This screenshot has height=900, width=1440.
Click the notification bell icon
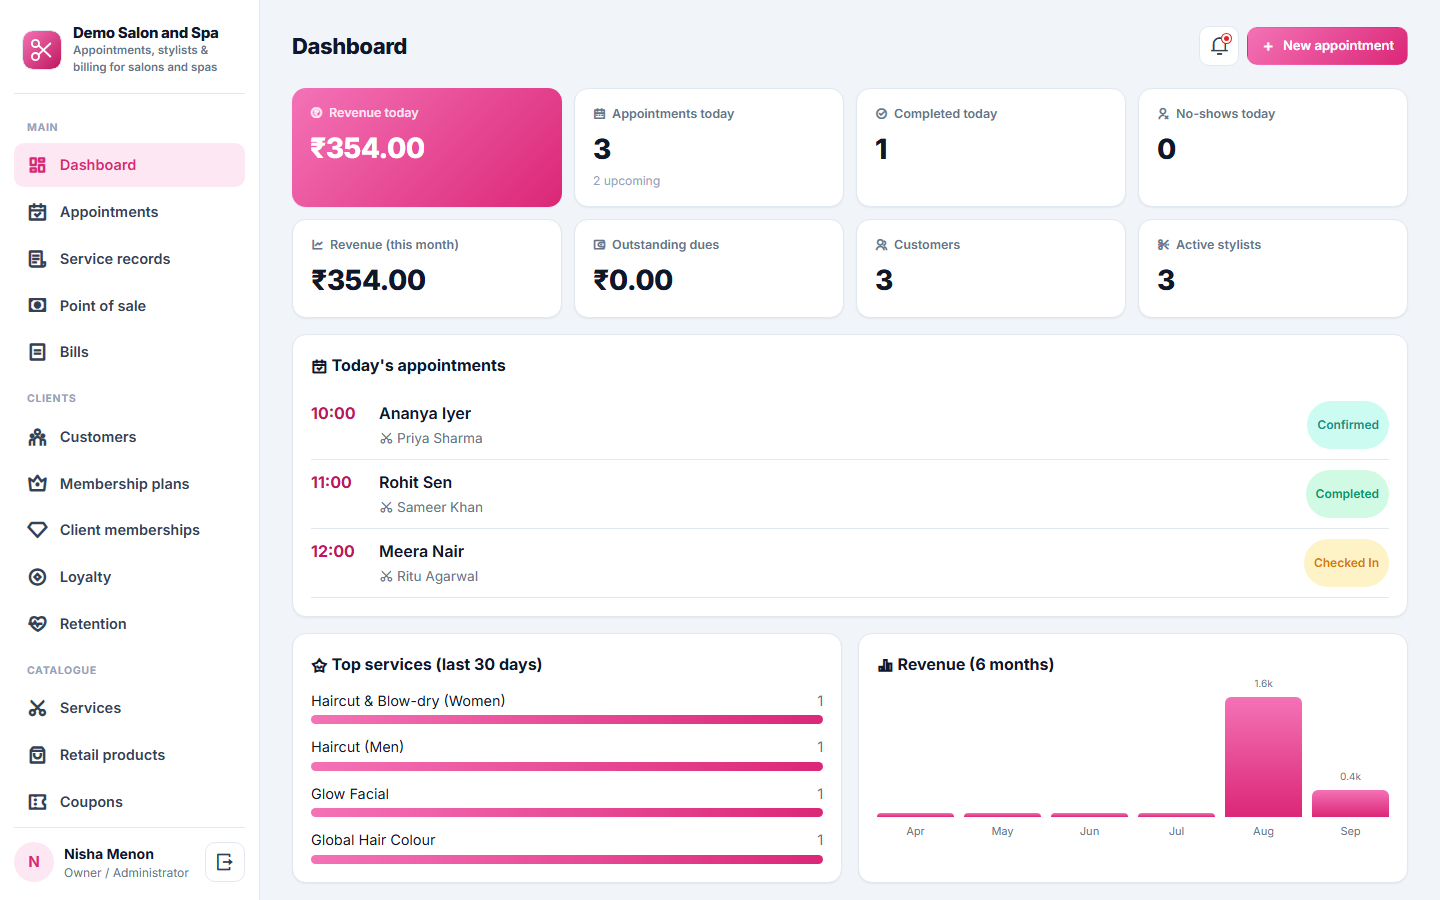point(1219,46)
